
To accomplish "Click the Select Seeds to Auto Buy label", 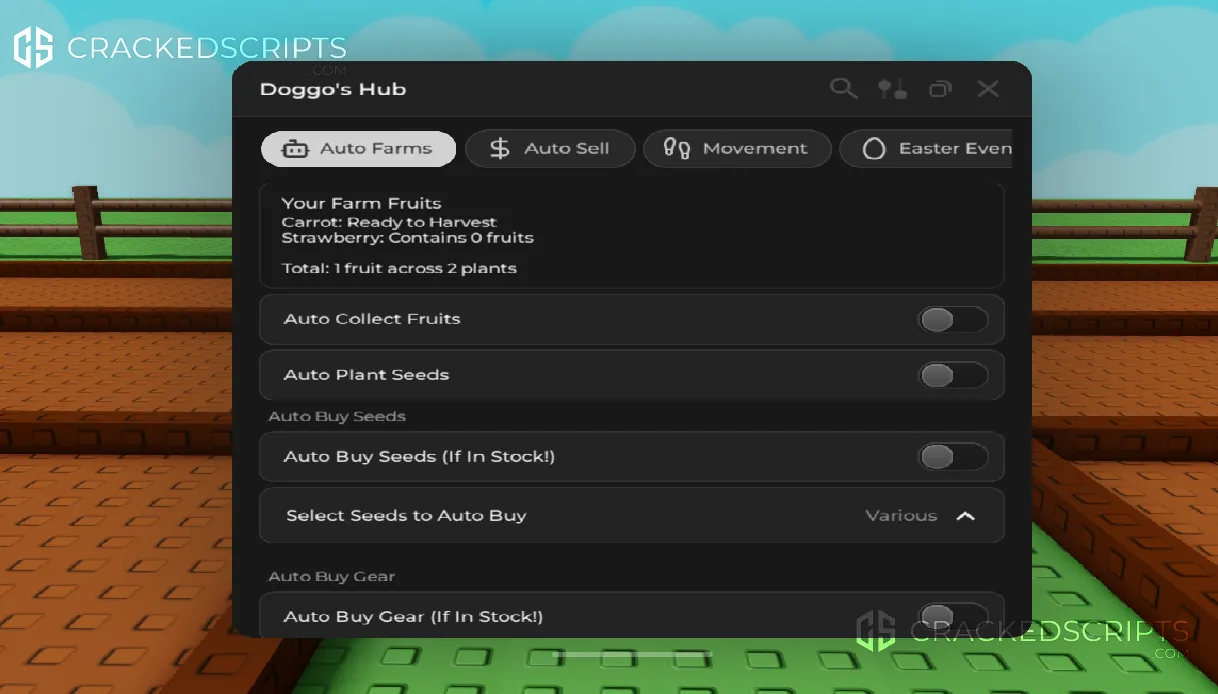I will click(406, 516).
